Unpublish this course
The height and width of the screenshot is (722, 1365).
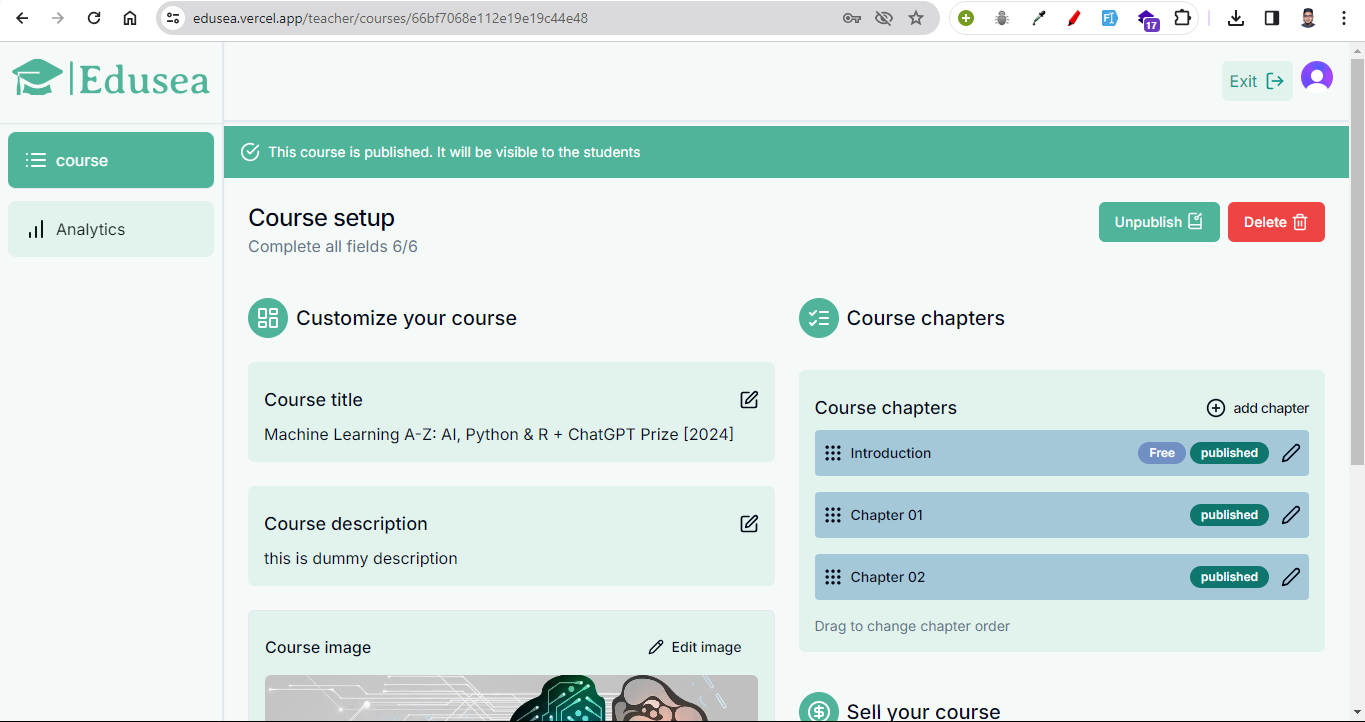1159,222
